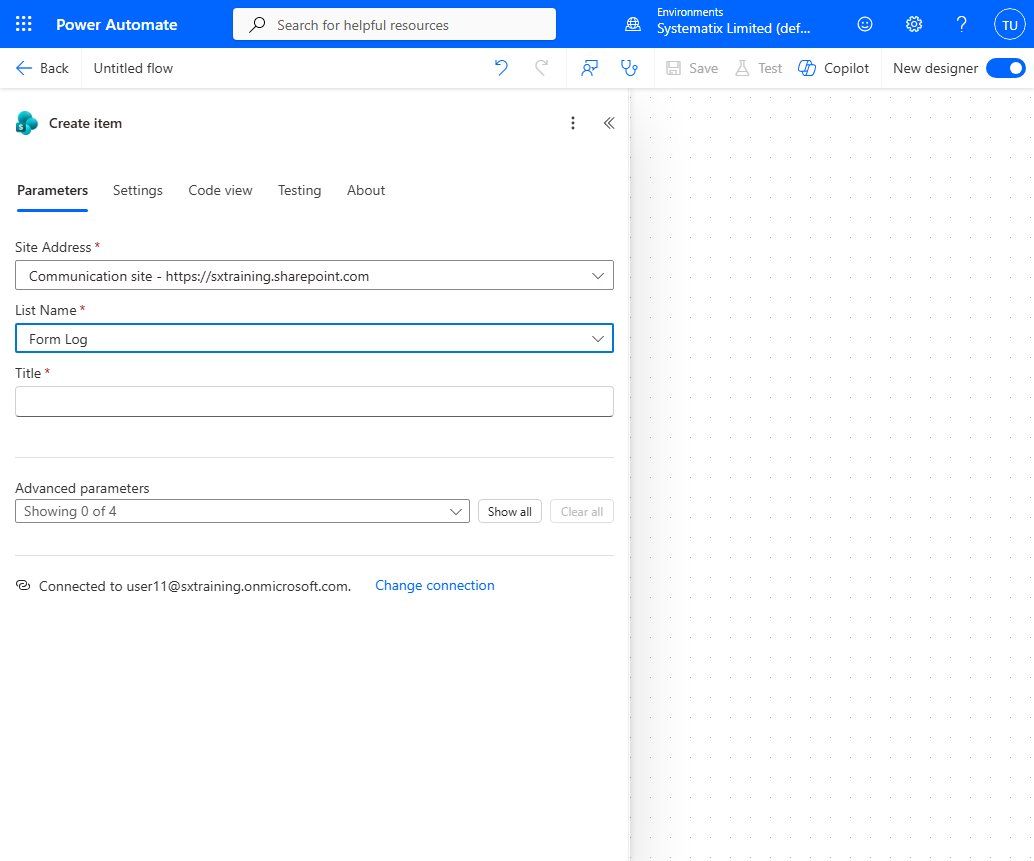Open the Create item more options menu
The height and width of the screenshot is (861, 1034).
(573, 123)
